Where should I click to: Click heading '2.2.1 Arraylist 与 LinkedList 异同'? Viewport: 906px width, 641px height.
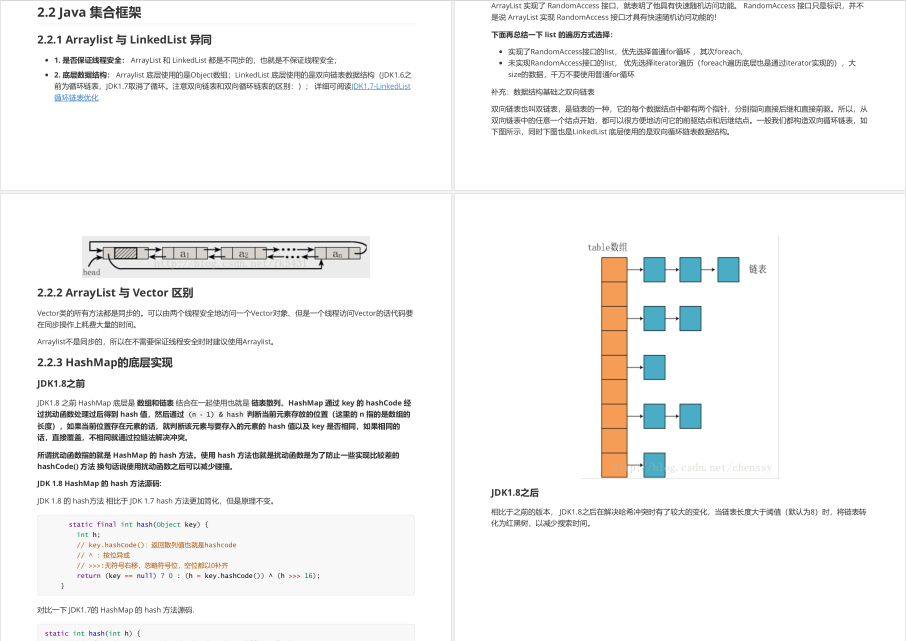(124, 39)
